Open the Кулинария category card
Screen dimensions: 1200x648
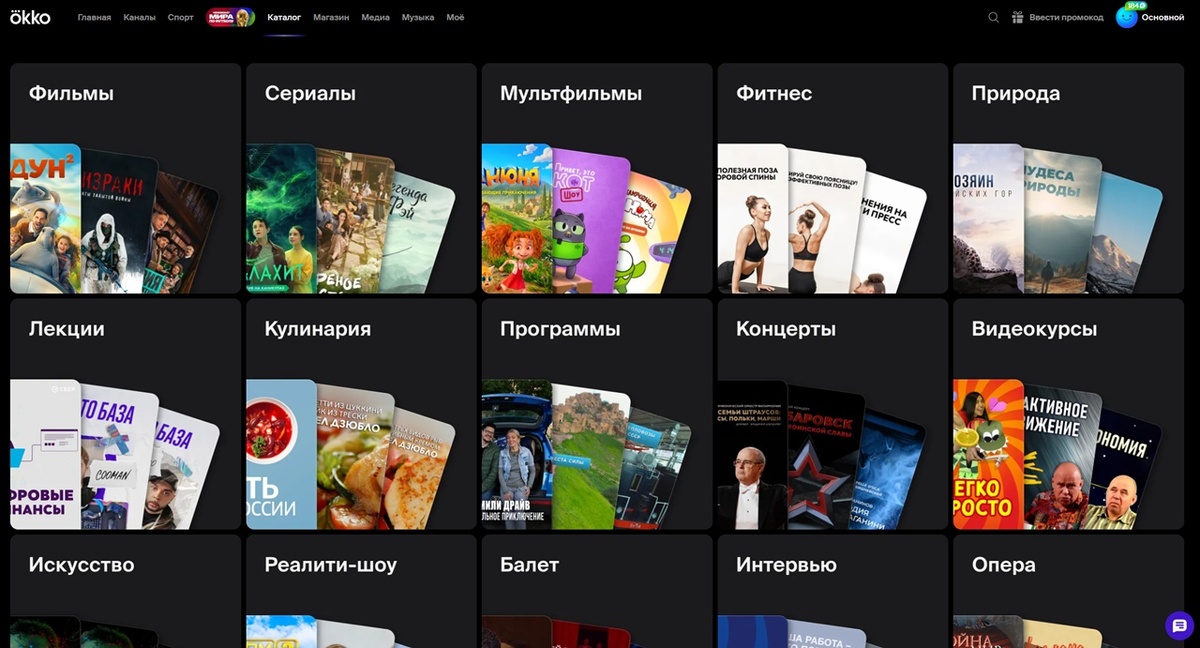click(x=361, y=414)
